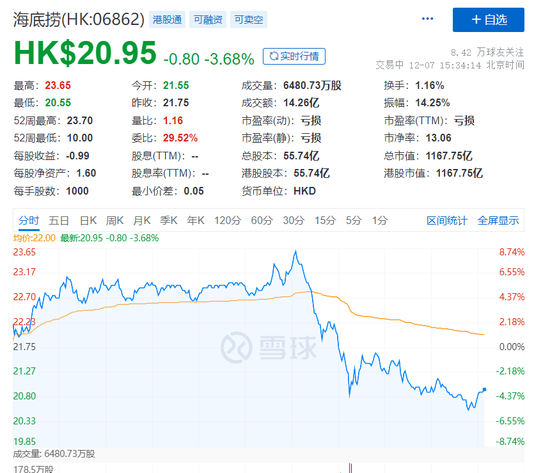This screenshot has height=473, width=550.
Task: Click the 最低 value 20.55
Action: click(58, 102)
